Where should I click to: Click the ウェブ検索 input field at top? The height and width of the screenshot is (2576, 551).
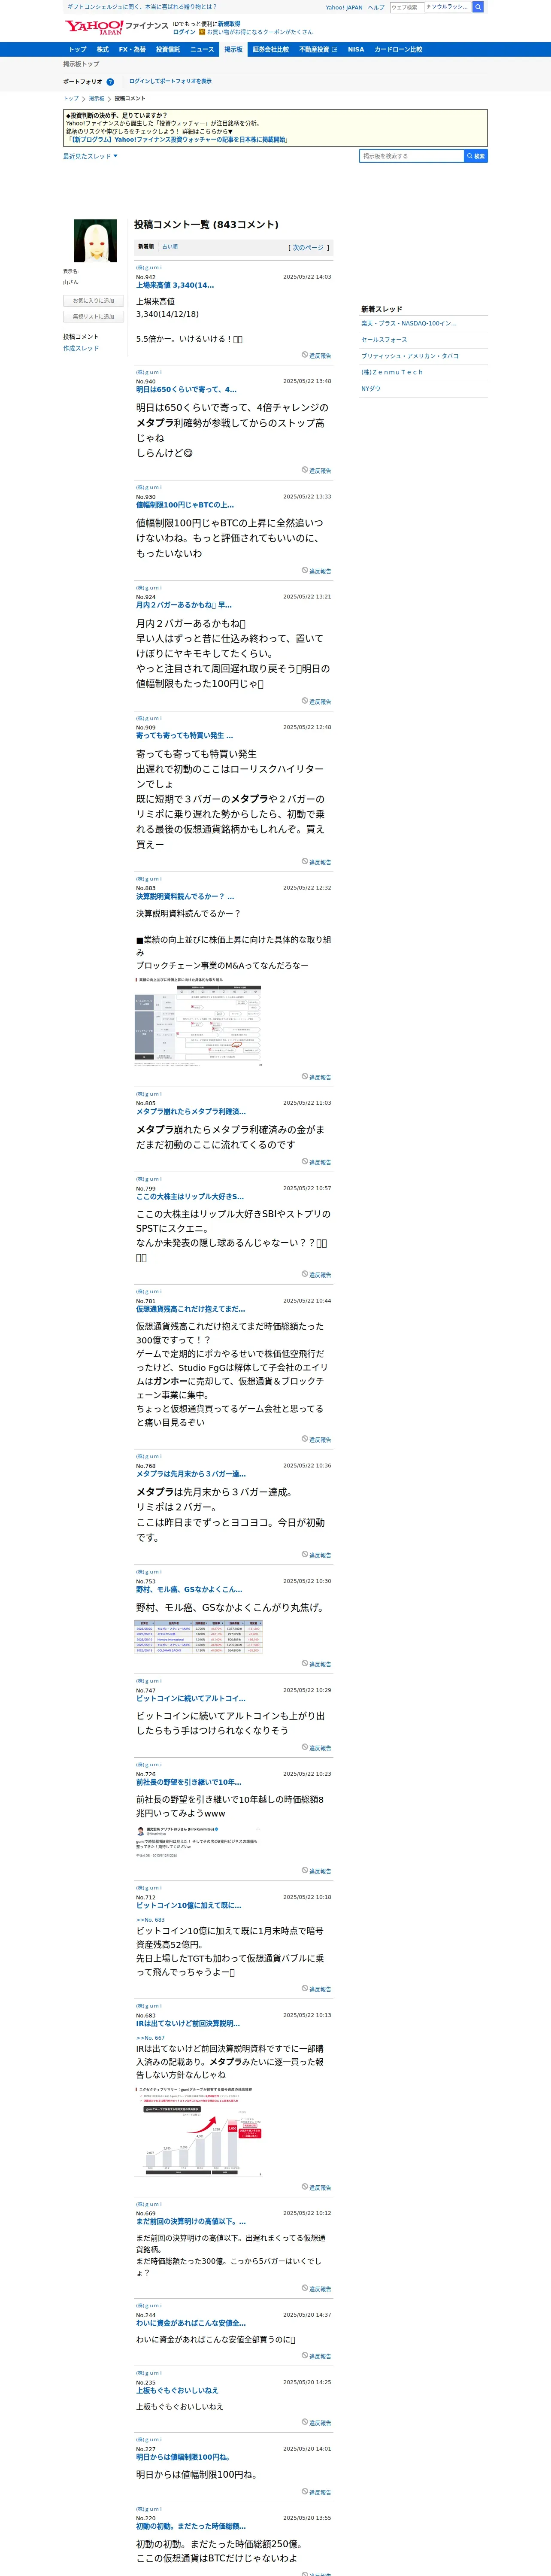pyautogui.click(x=407, y=7)
